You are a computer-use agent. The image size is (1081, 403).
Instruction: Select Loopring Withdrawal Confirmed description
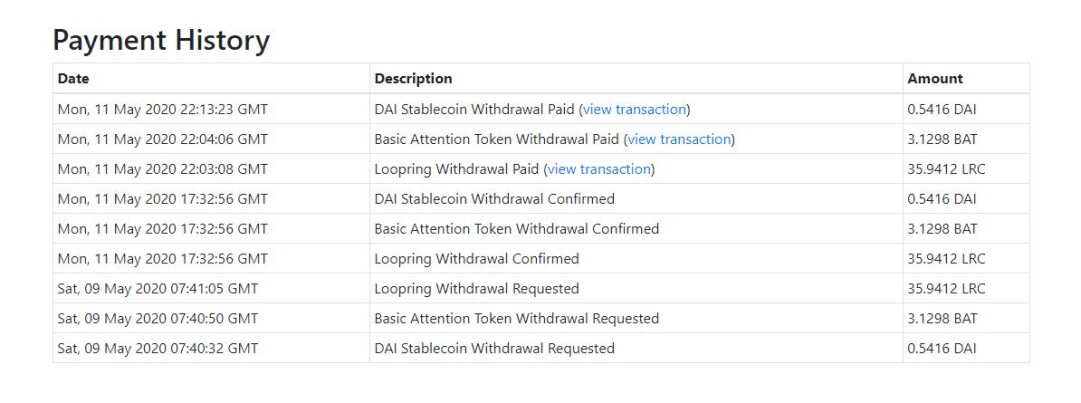(x=476, y=259)
